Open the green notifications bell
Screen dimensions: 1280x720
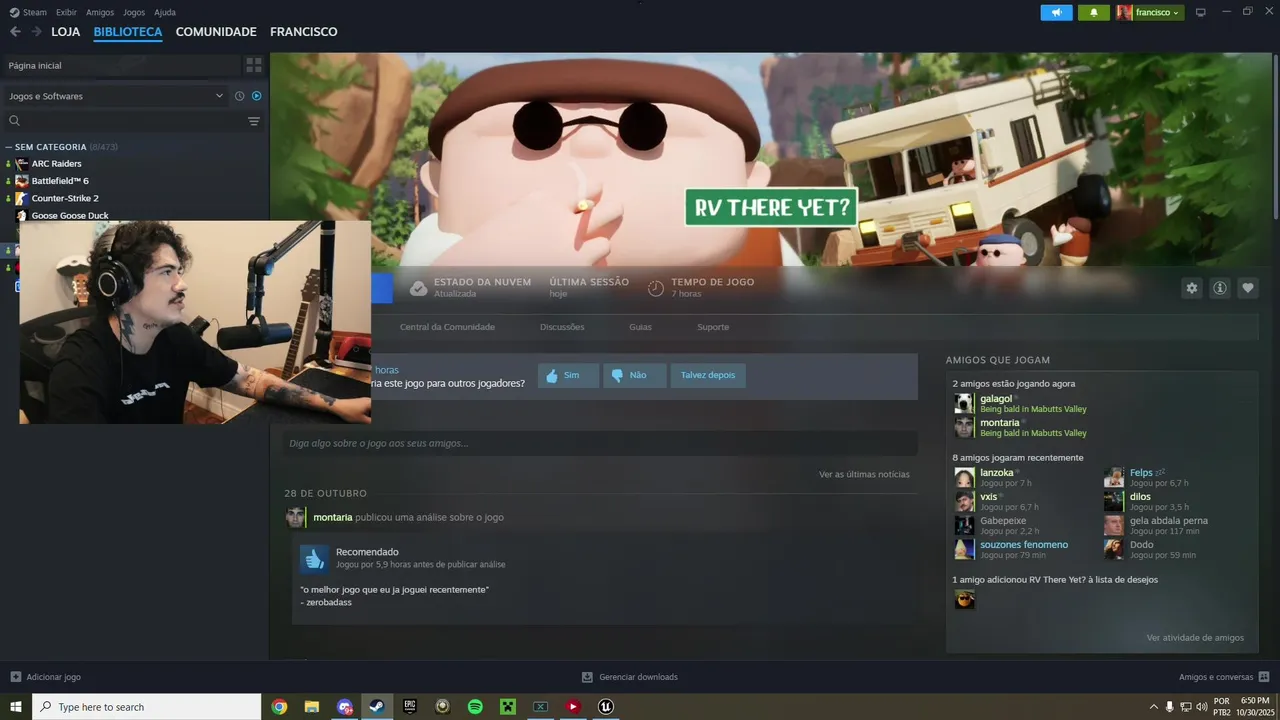pyautogui.click(x=1094, y=13)
